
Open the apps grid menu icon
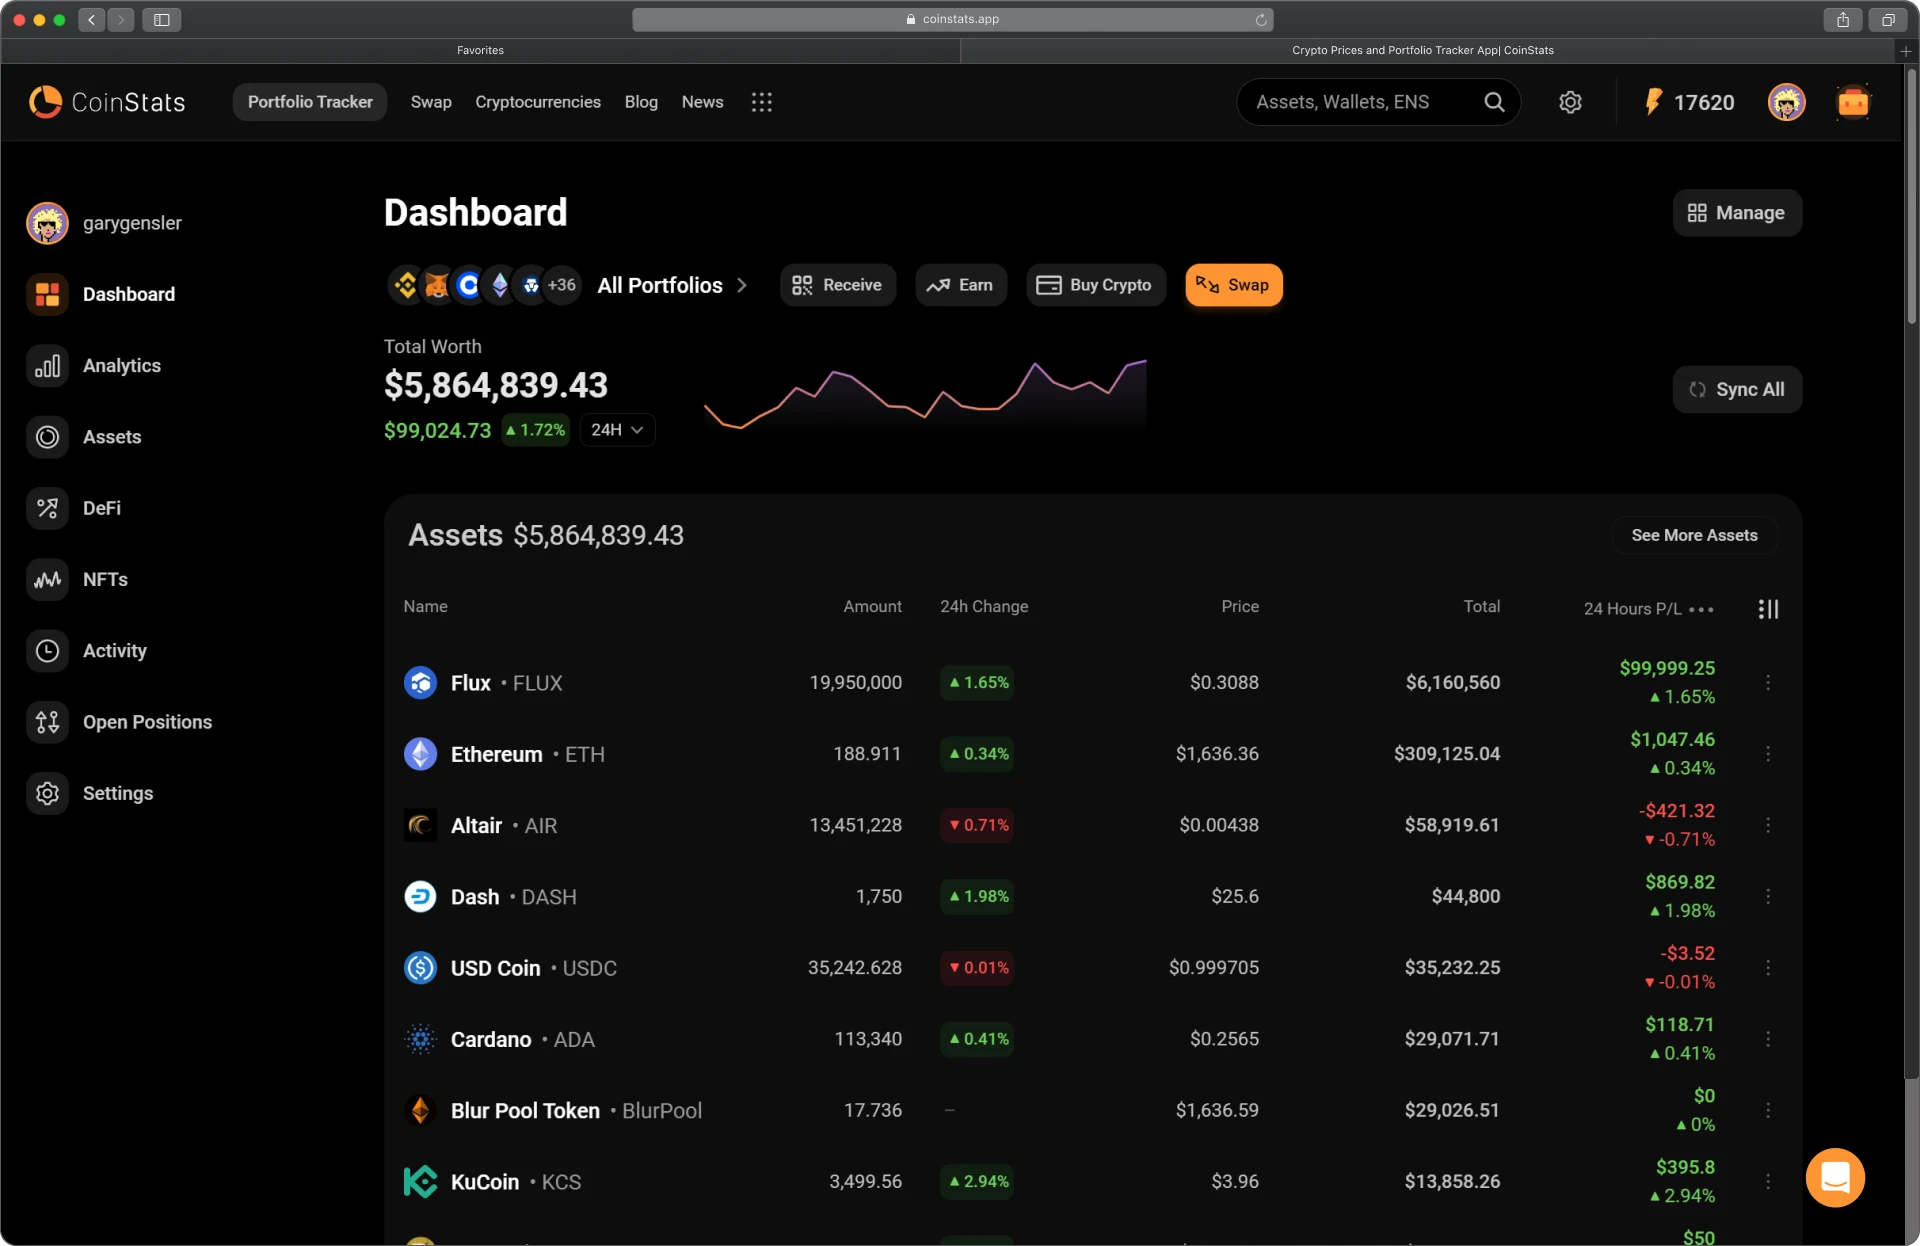click(x=762, y=102)
